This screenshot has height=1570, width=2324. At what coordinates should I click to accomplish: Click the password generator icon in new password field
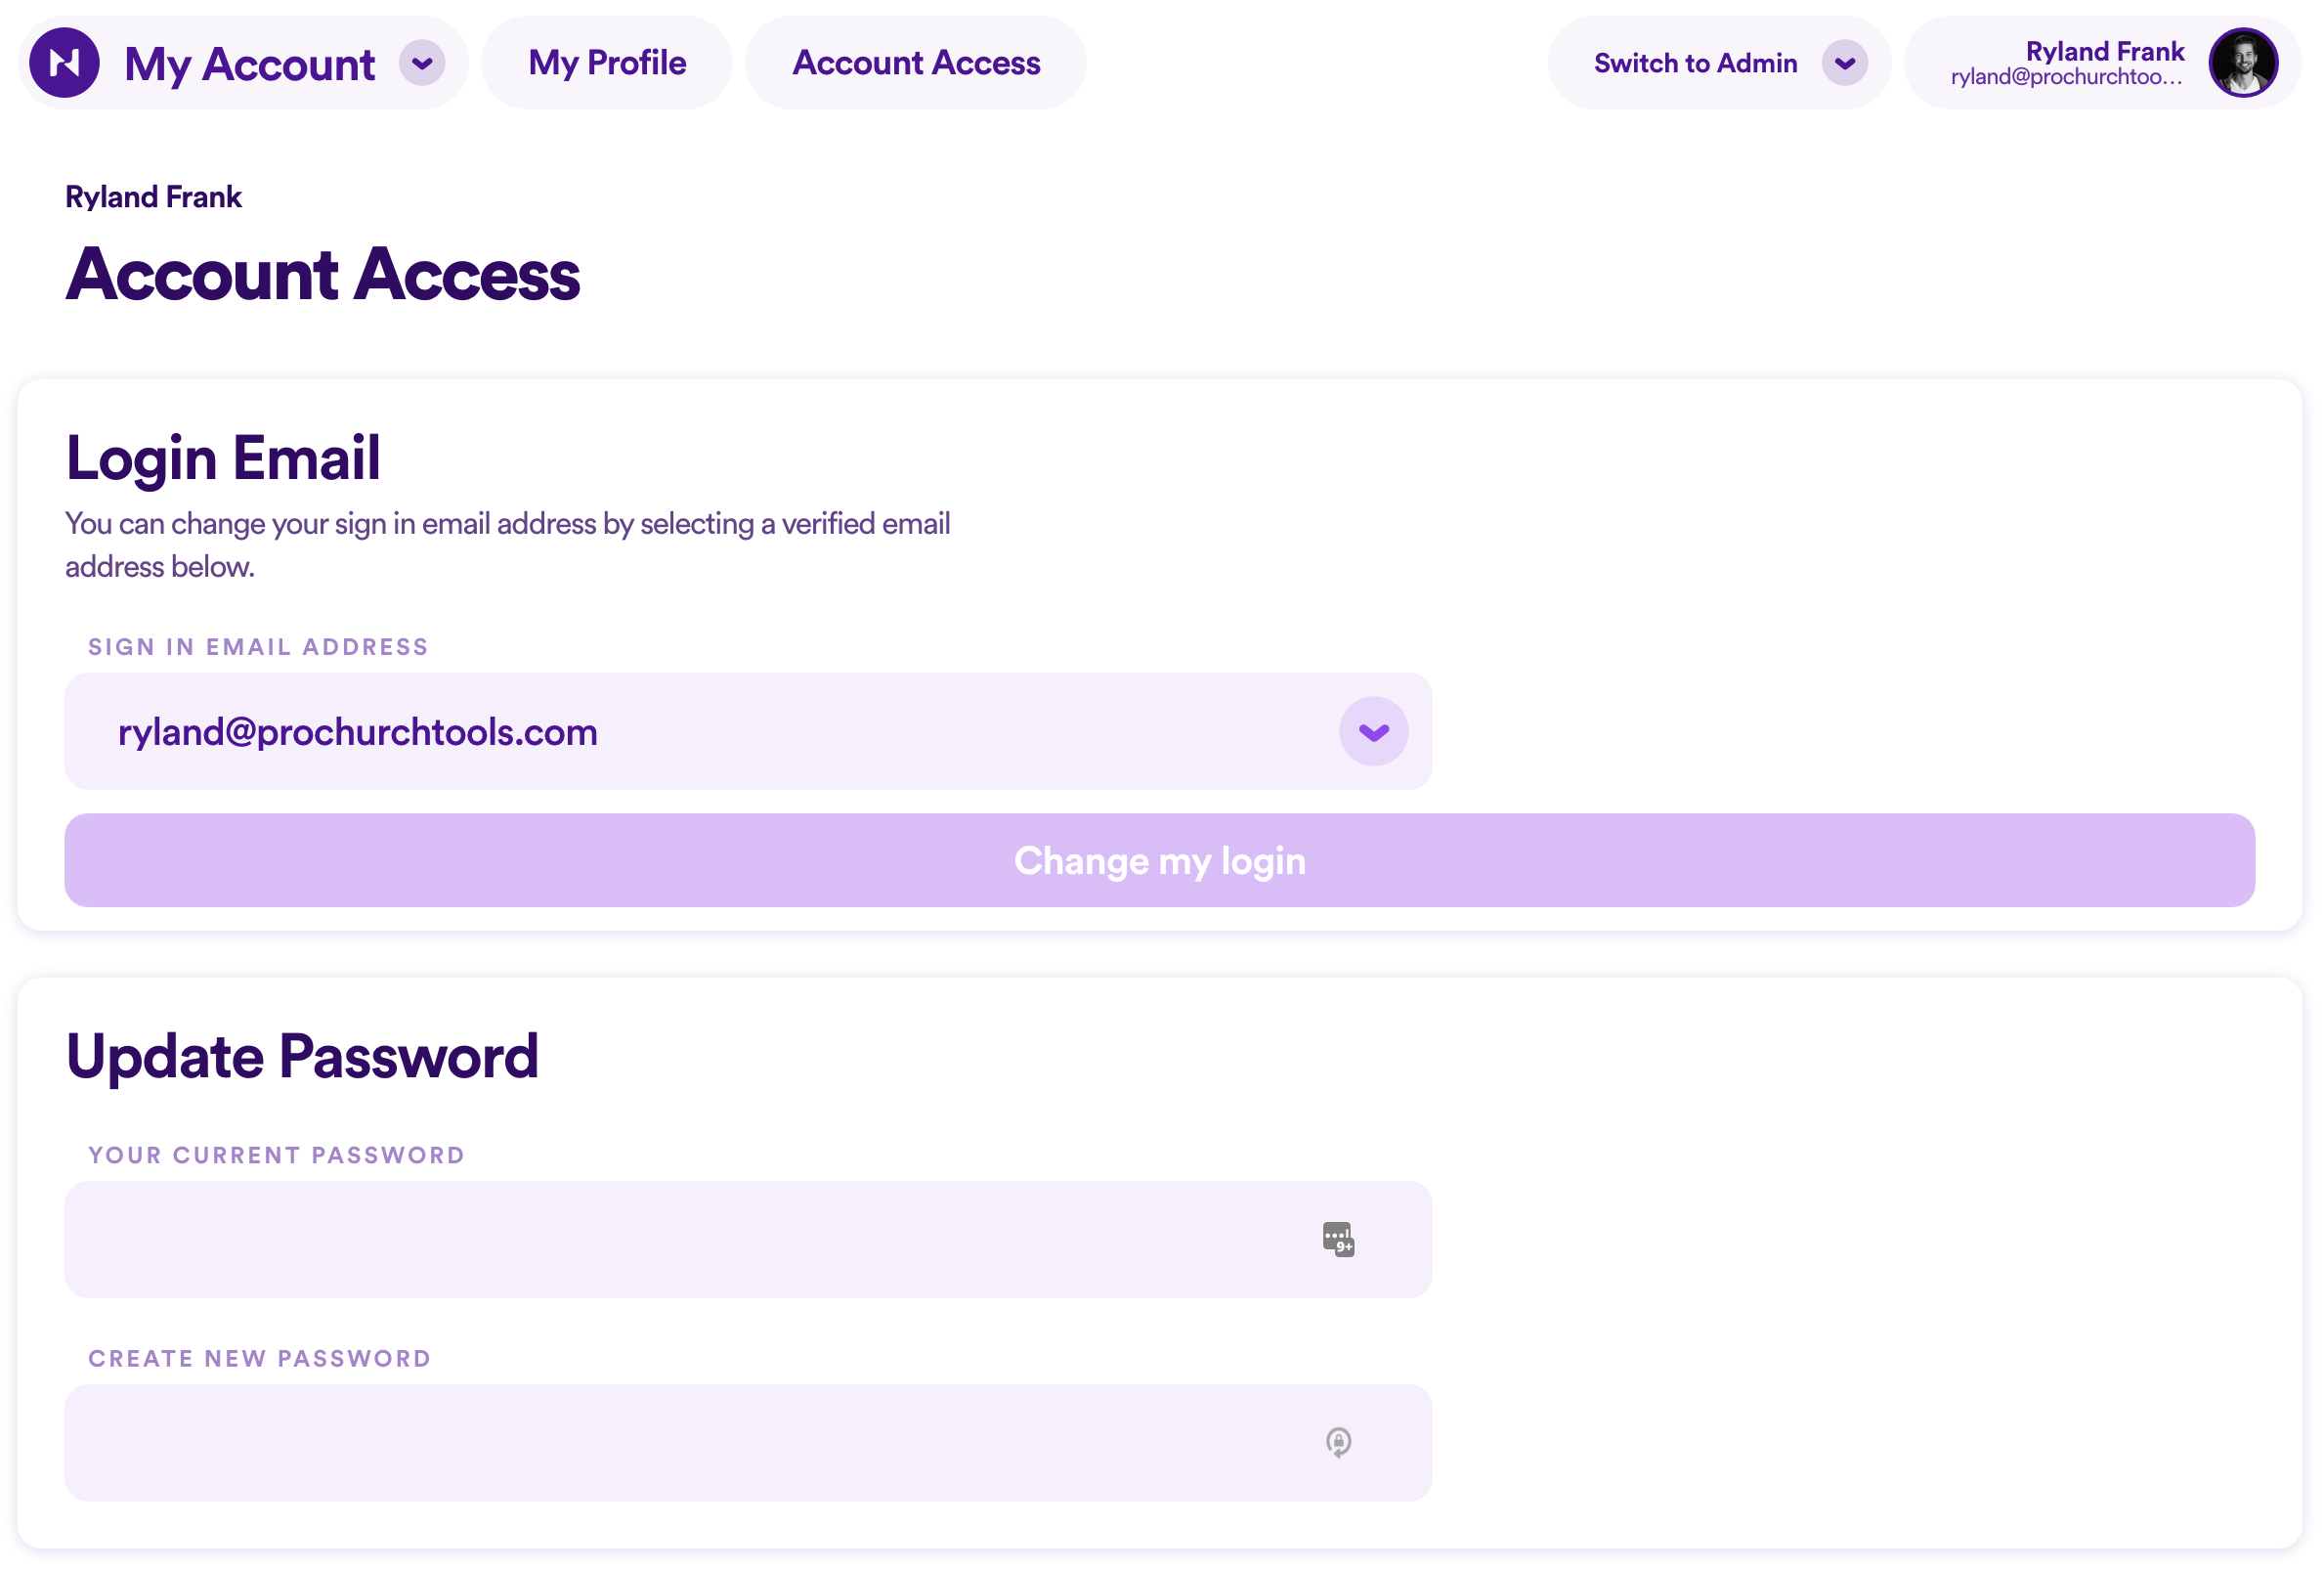pyautogui.click(x=1338, y=1442)
